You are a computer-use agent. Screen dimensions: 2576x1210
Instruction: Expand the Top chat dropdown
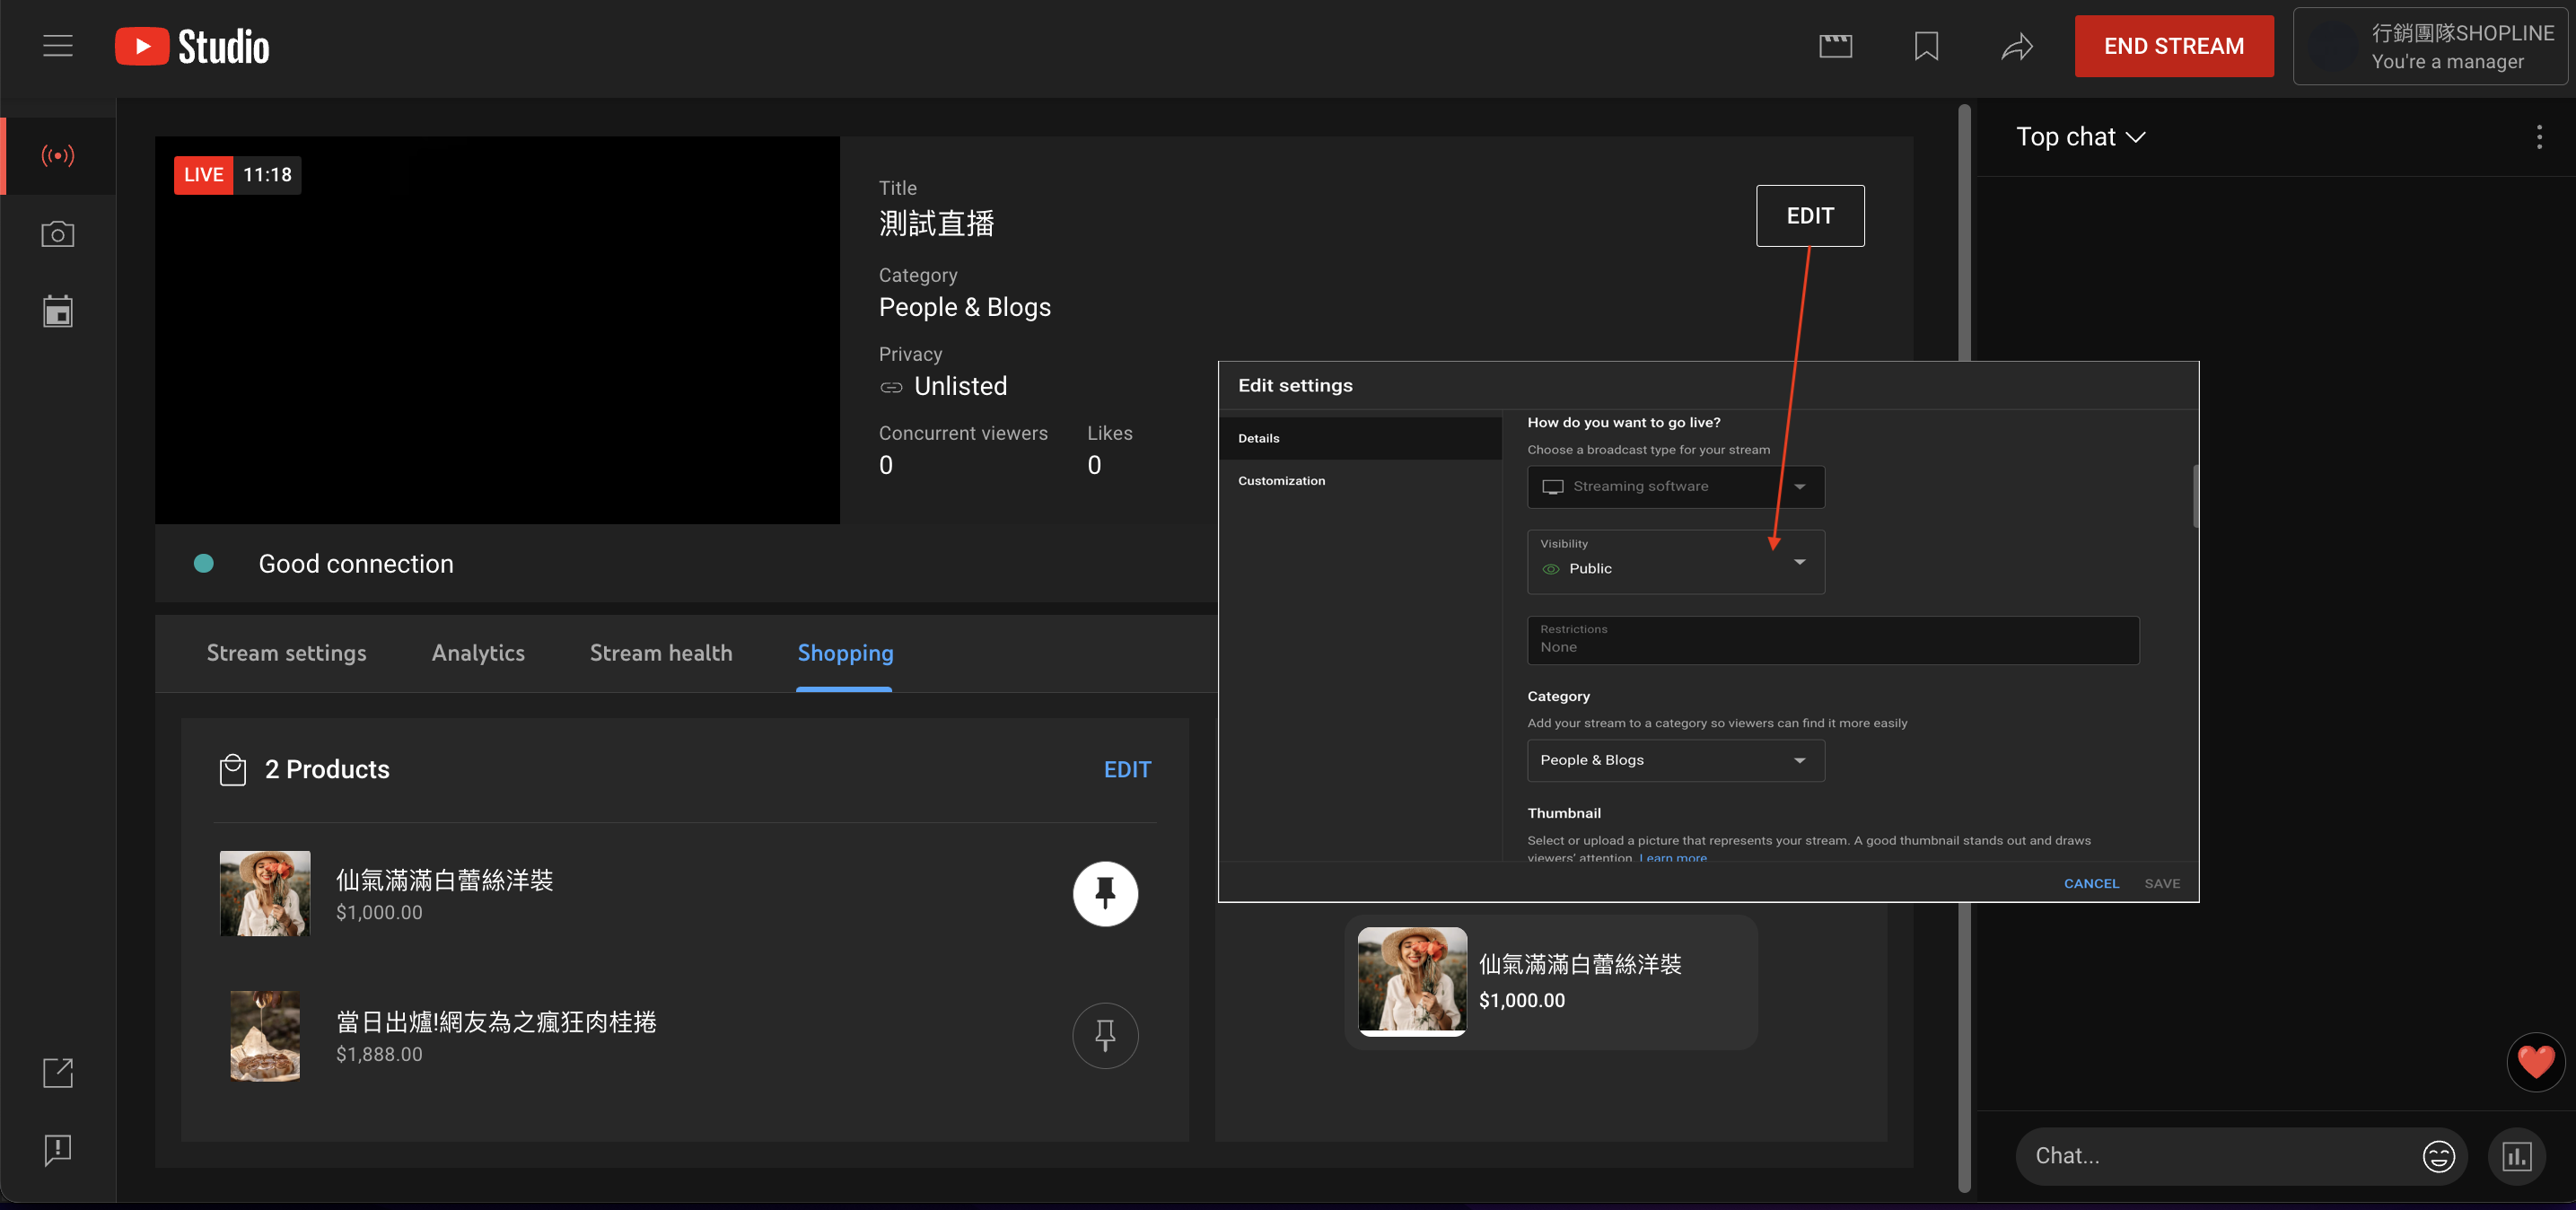[2080, 137]
